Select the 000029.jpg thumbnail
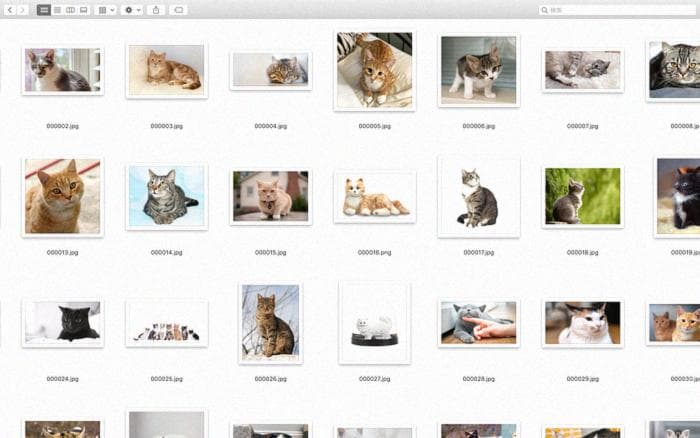 click(583, 322)
